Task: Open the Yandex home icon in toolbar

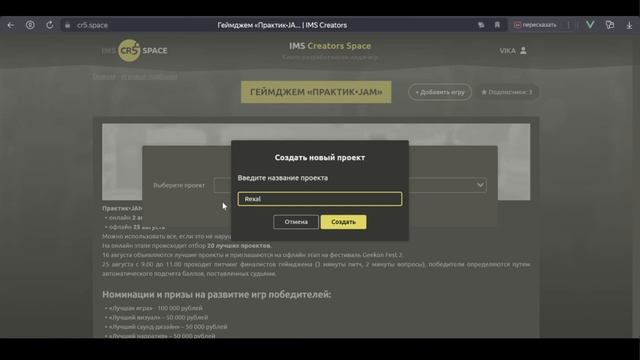Action: coord(30,25)
